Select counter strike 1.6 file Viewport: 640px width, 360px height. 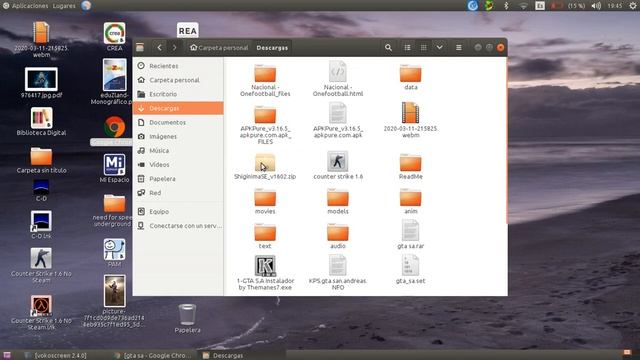[338, 165]
